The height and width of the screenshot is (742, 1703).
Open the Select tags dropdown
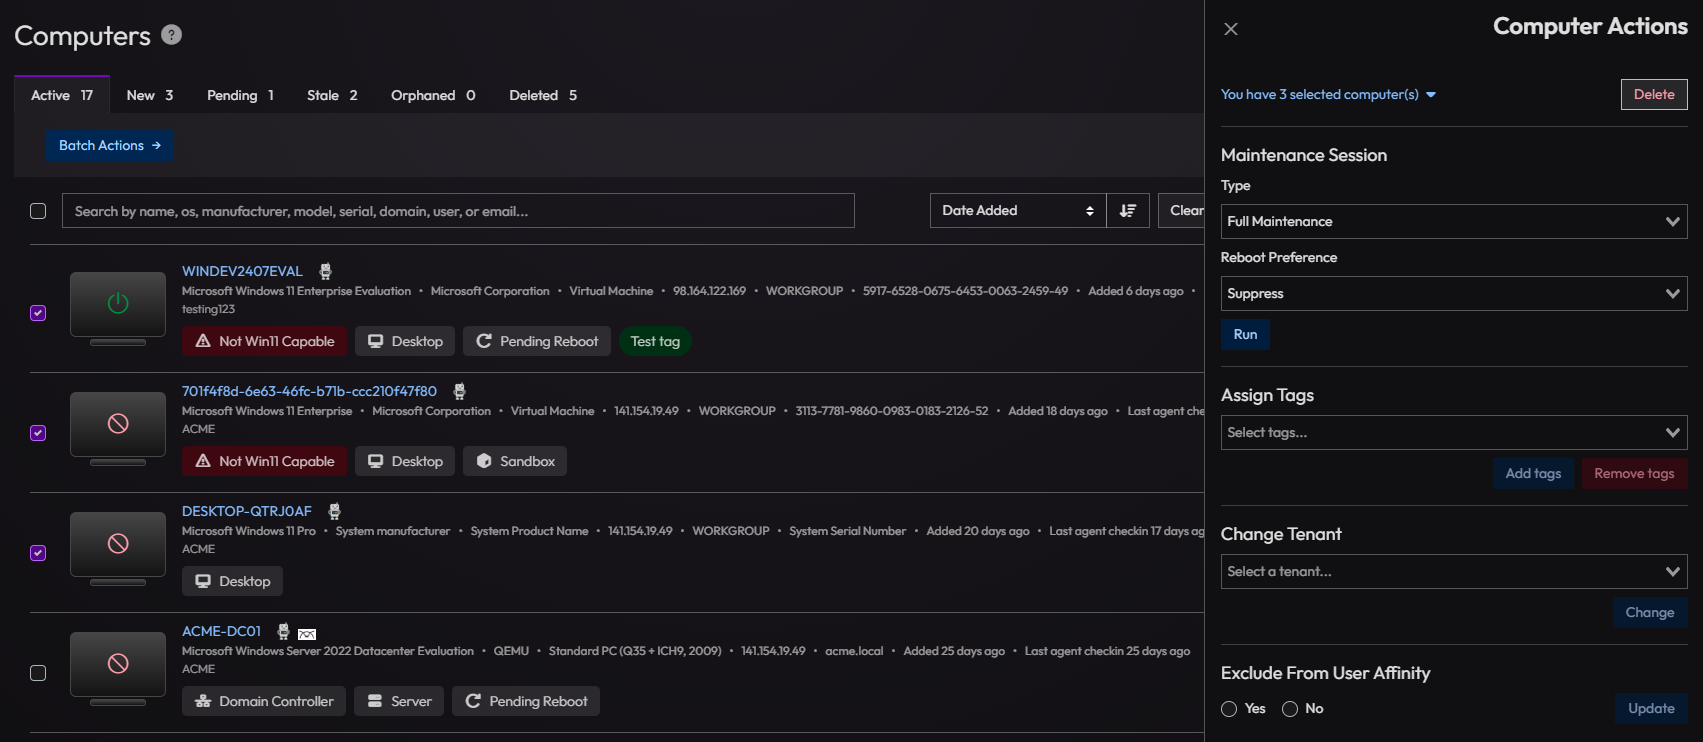[1454, 432]
